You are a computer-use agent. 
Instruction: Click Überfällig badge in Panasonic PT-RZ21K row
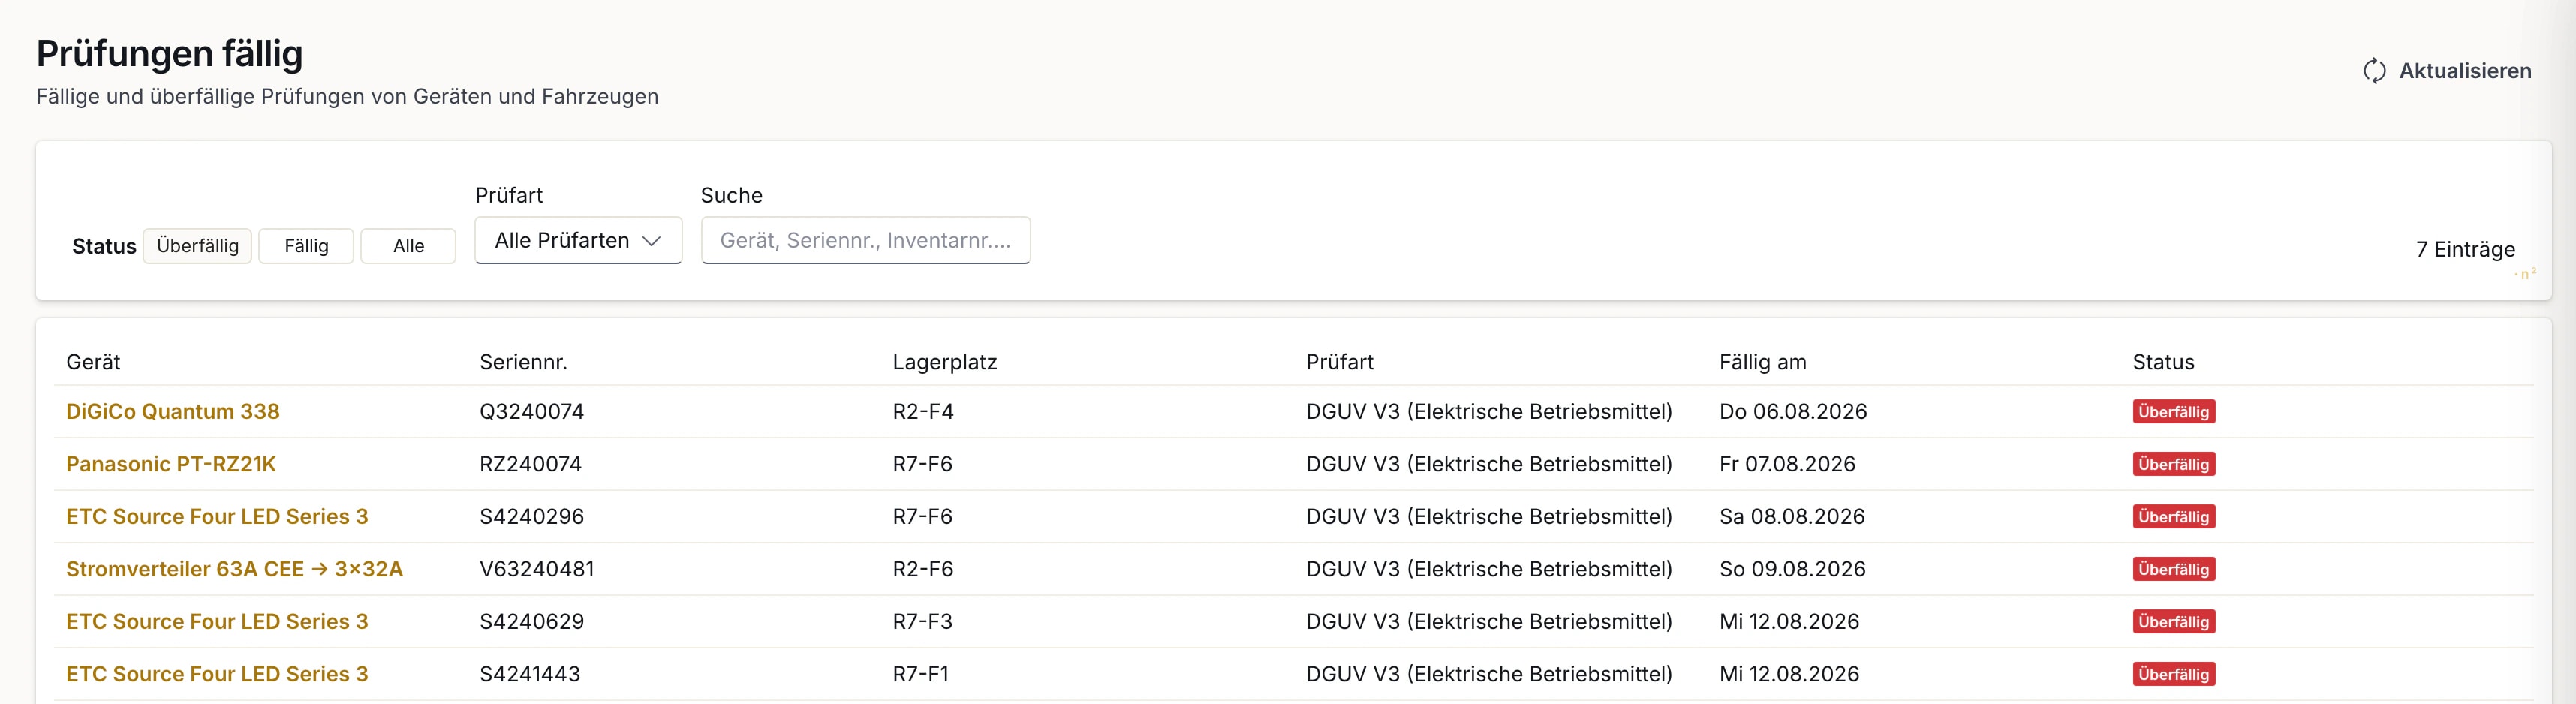click(x=2173, y=464)
